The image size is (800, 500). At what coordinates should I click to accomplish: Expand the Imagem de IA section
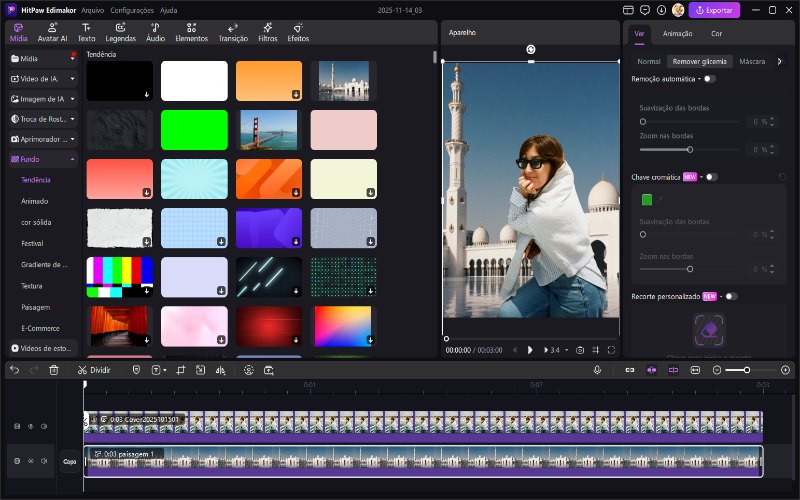72,99
